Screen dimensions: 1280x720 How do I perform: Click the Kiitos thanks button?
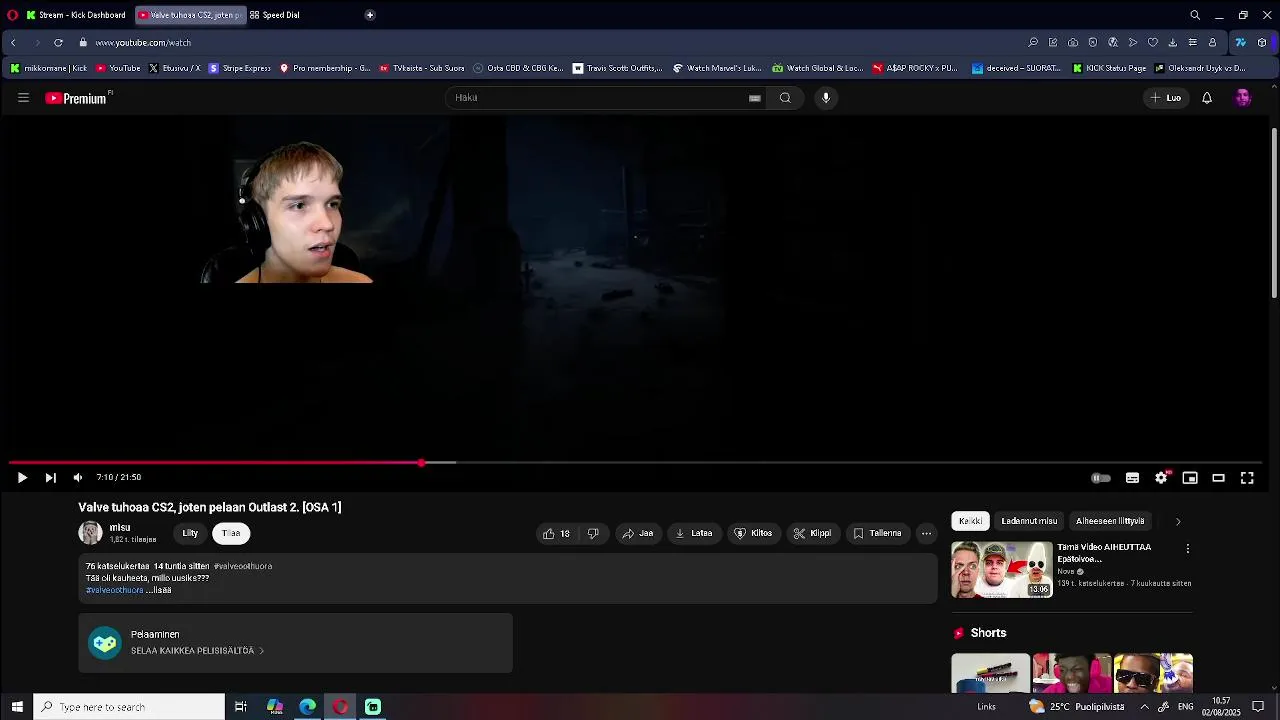click(753, 534)
